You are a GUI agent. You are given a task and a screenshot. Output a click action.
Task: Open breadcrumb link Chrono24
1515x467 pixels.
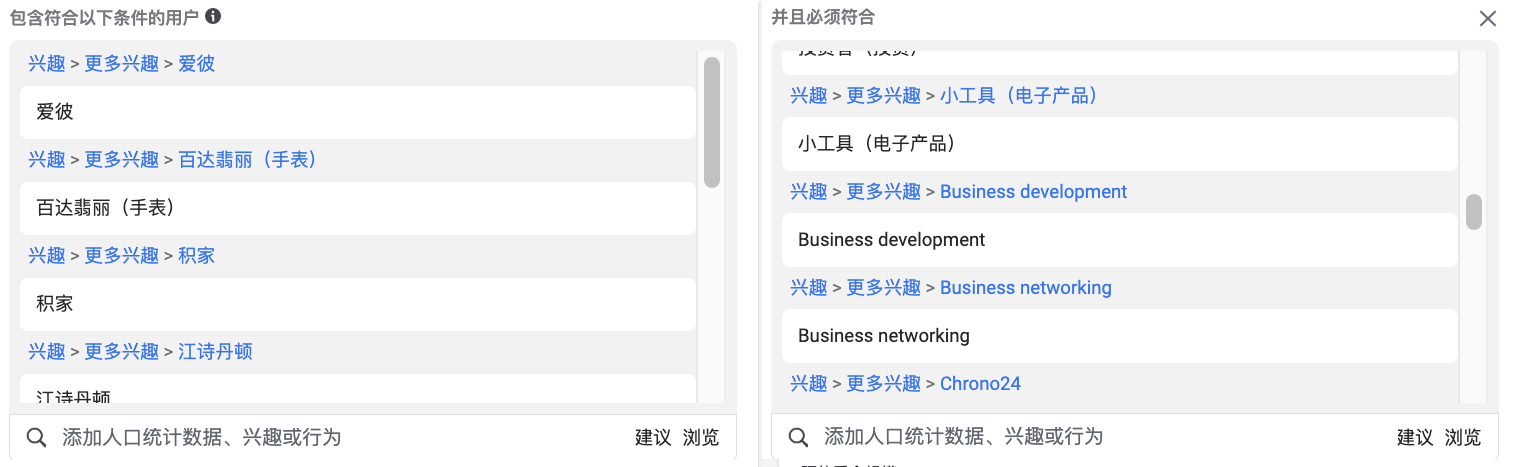pos(980,384)
